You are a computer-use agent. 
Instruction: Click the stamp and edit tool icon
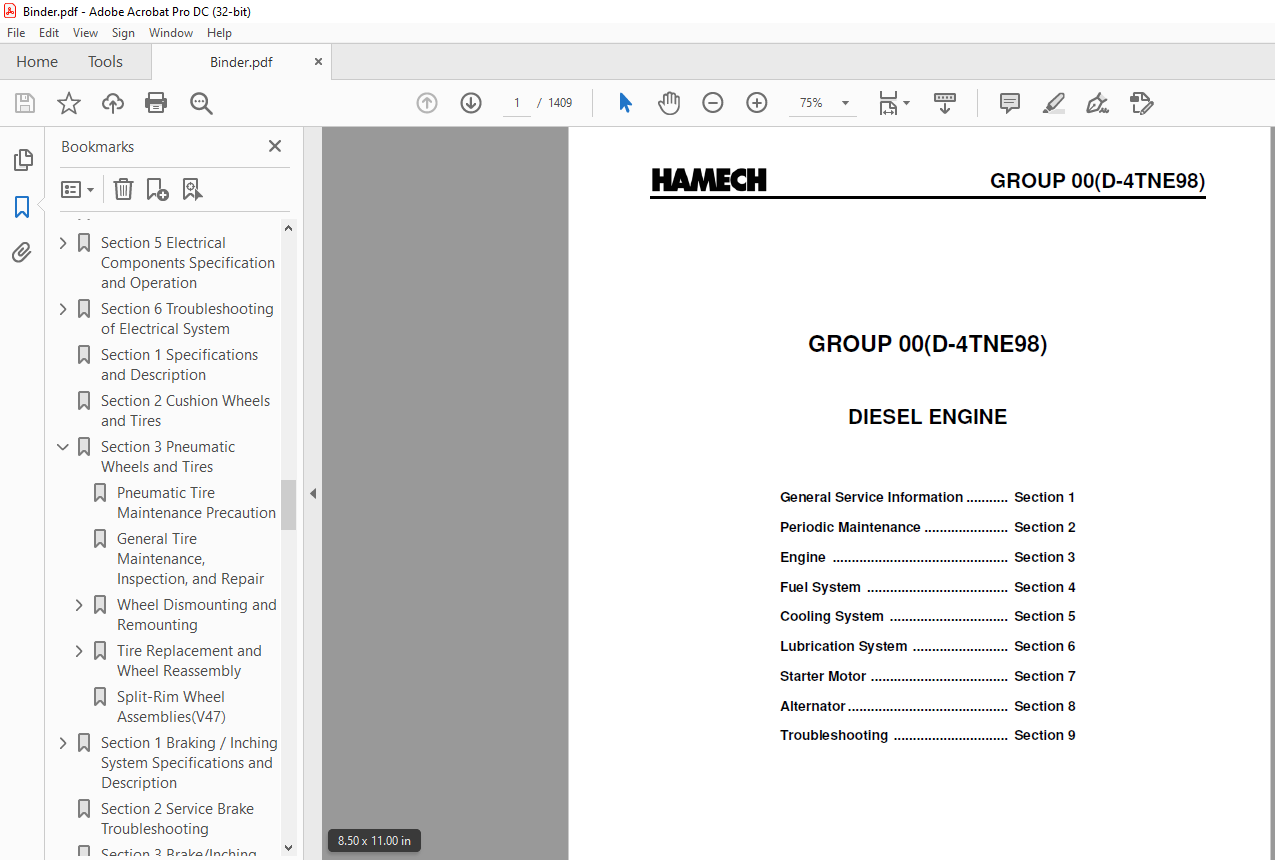pyautogui.click(x=1142, y=103)
